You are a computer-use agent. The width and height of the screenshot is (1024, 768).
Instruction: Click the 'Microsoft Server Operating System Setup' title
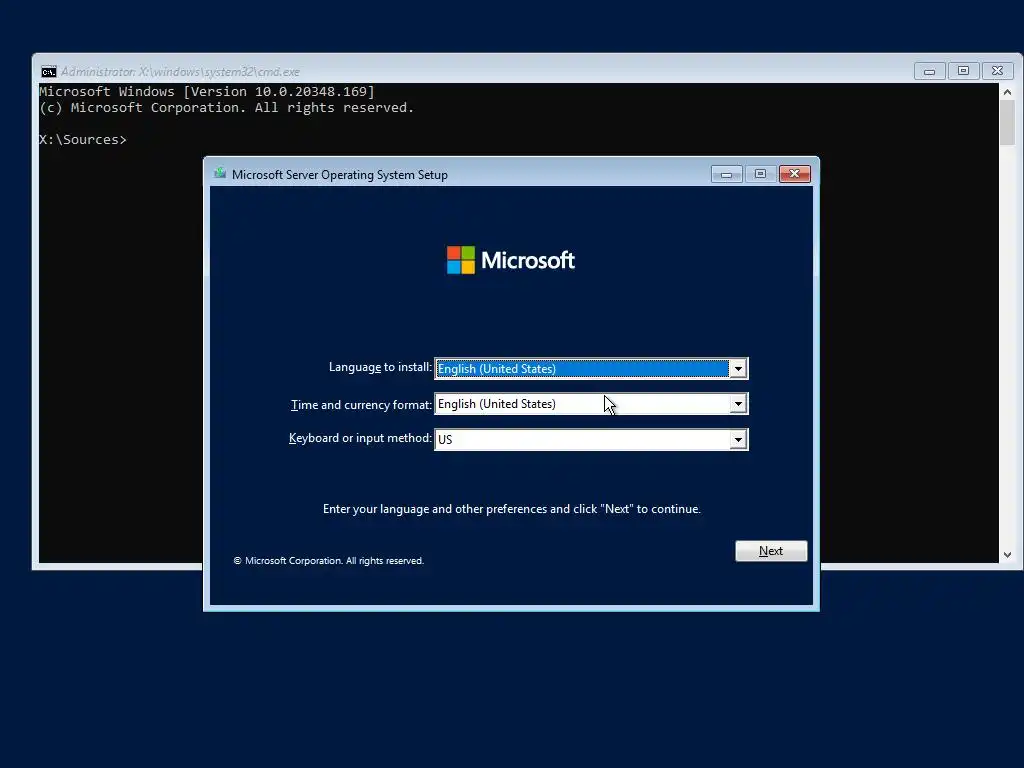(340, 174)
